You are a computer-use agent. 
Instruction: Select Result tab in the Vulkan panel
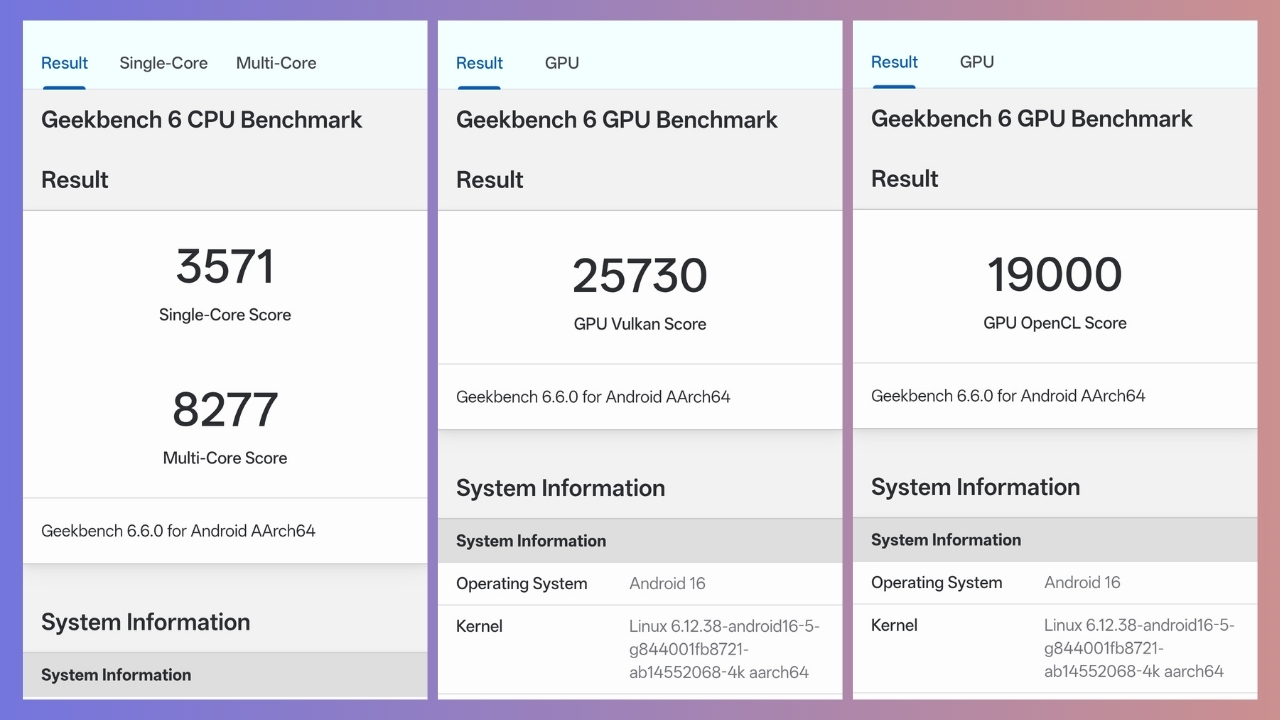[479, 63]
